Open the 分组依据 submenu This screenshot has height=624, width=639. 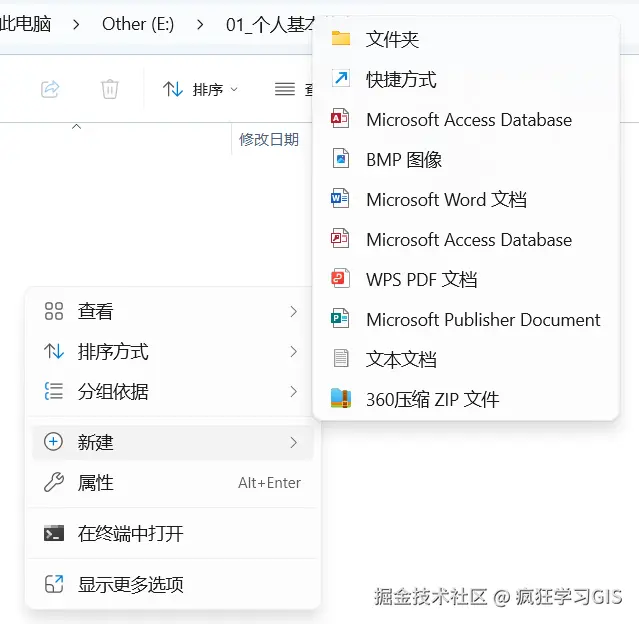tap(172, 391)
